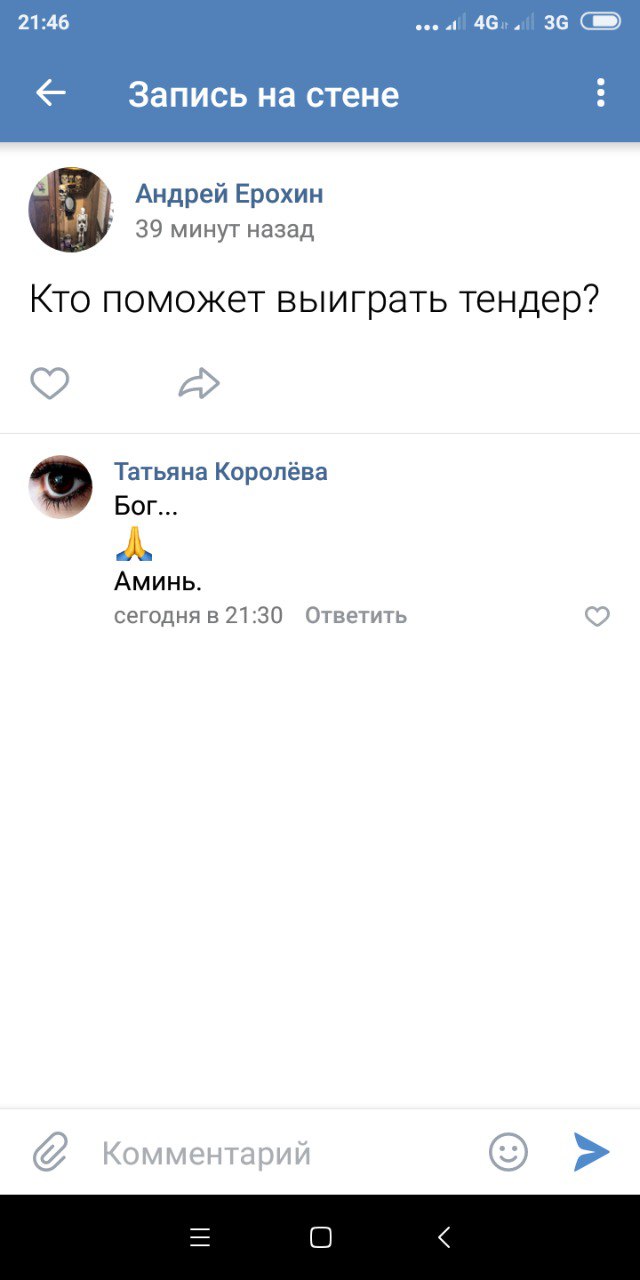The image size is (640, 1280).
Task: Open the emoji smiley picker
Action: pos(508,1152)
